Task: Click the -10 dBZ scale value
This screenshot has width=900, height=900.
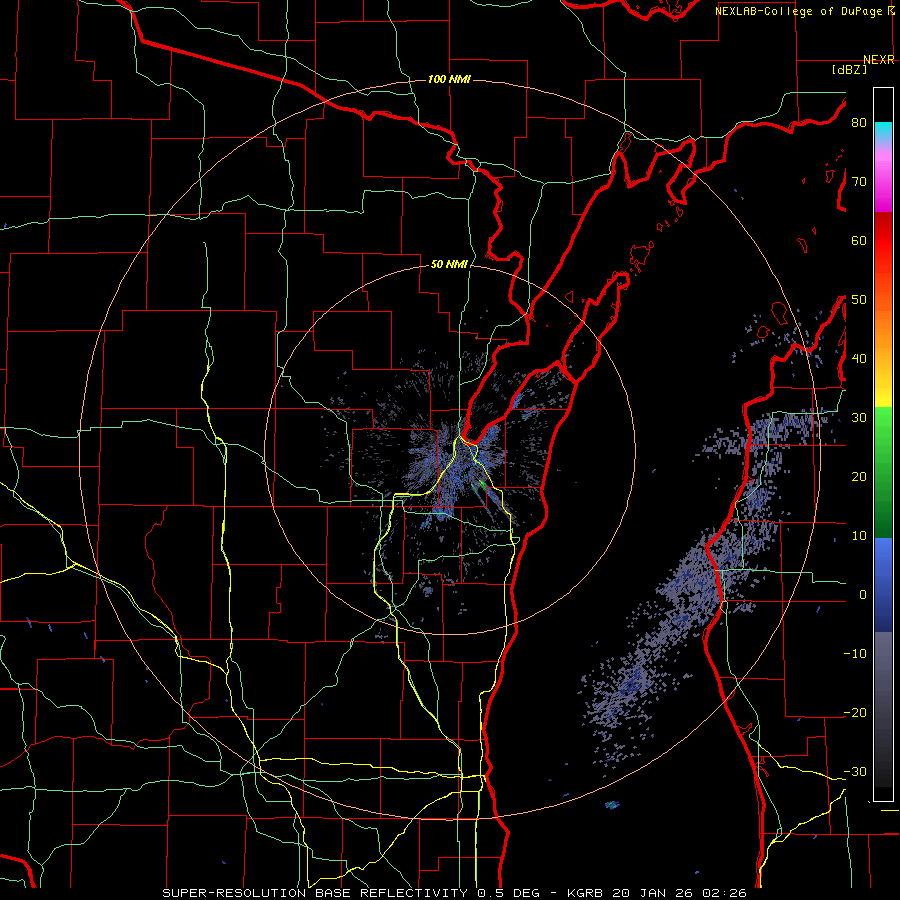Action: coord(855,654)
